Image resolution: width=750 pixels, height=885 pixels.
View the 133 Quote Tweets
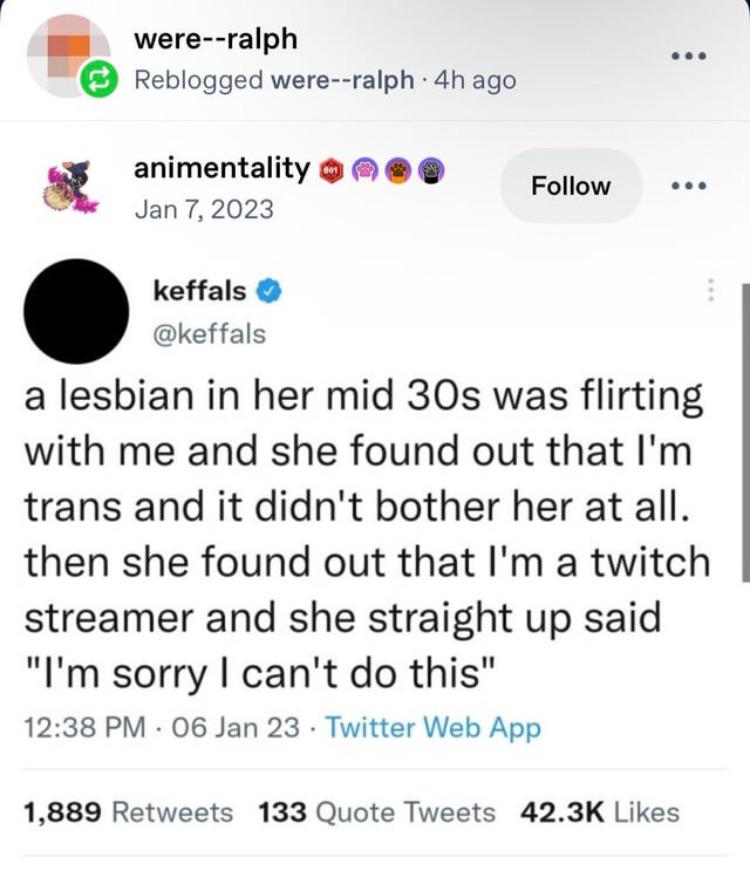click(x=377, y=813)
